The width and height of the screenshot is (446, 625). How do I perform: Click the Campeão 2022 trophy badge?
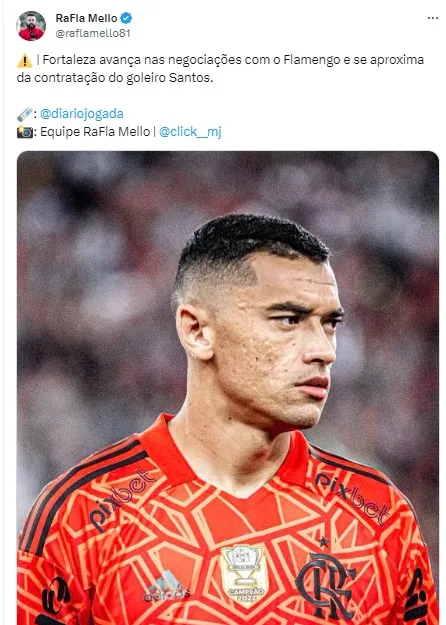244,576
